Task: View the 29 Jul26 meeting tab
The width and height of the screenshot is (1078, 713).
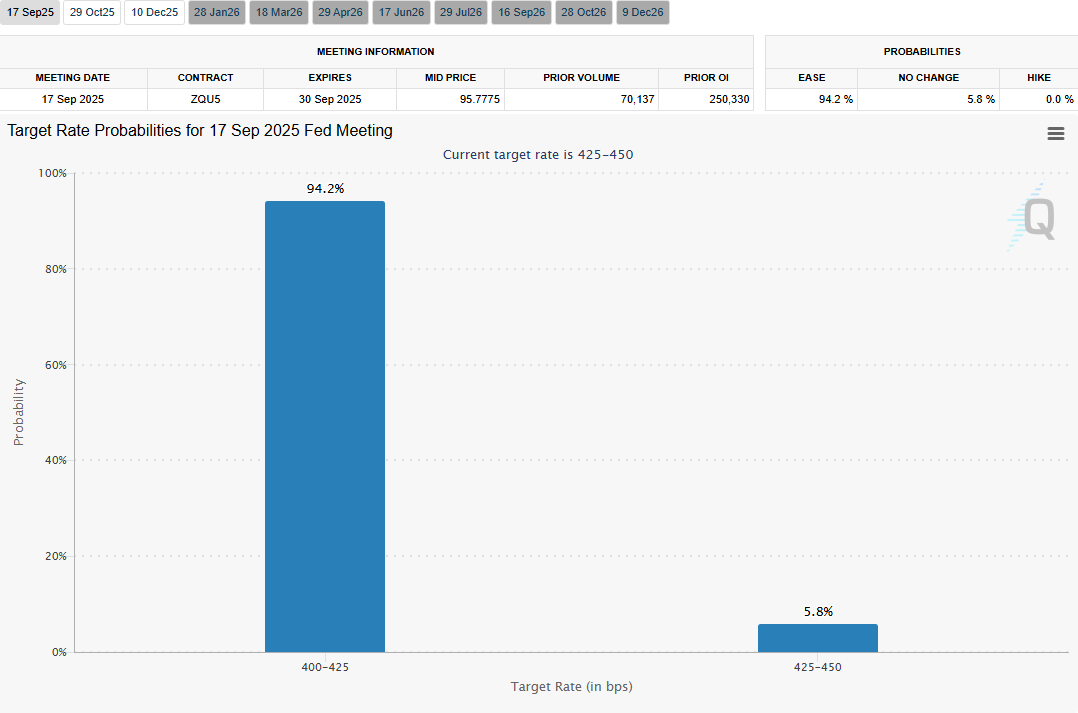Action: [x=460, y=13]
